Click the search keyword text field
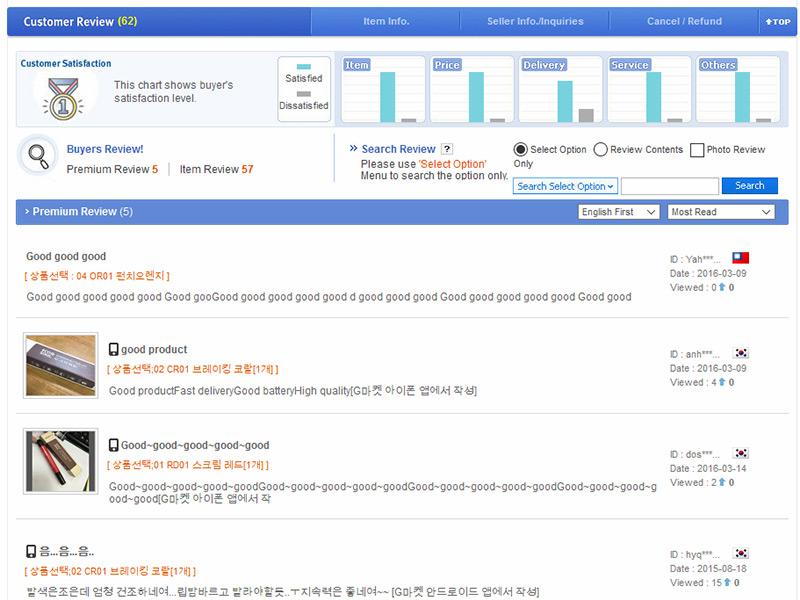Viewport: 800px width, 600px height. coord(669,186)
